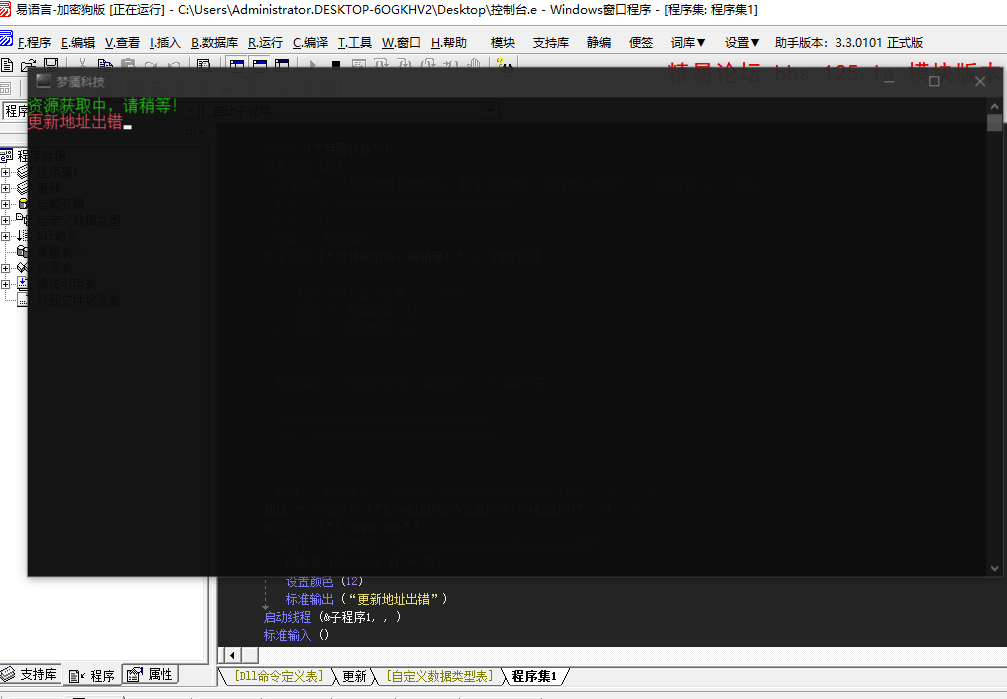Click the third window-layout toolbar icon
This screenshot has height=699, width=1007.
click(x=282, y=64)
